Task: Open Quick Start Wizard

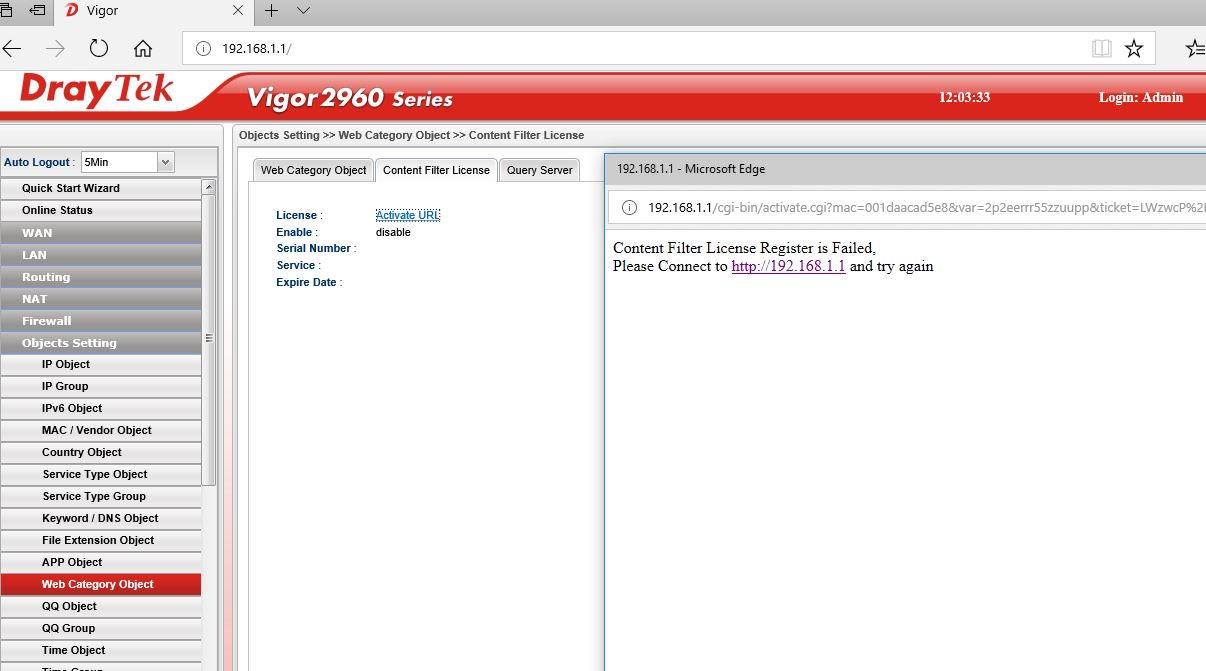Action: click(100, 188)
